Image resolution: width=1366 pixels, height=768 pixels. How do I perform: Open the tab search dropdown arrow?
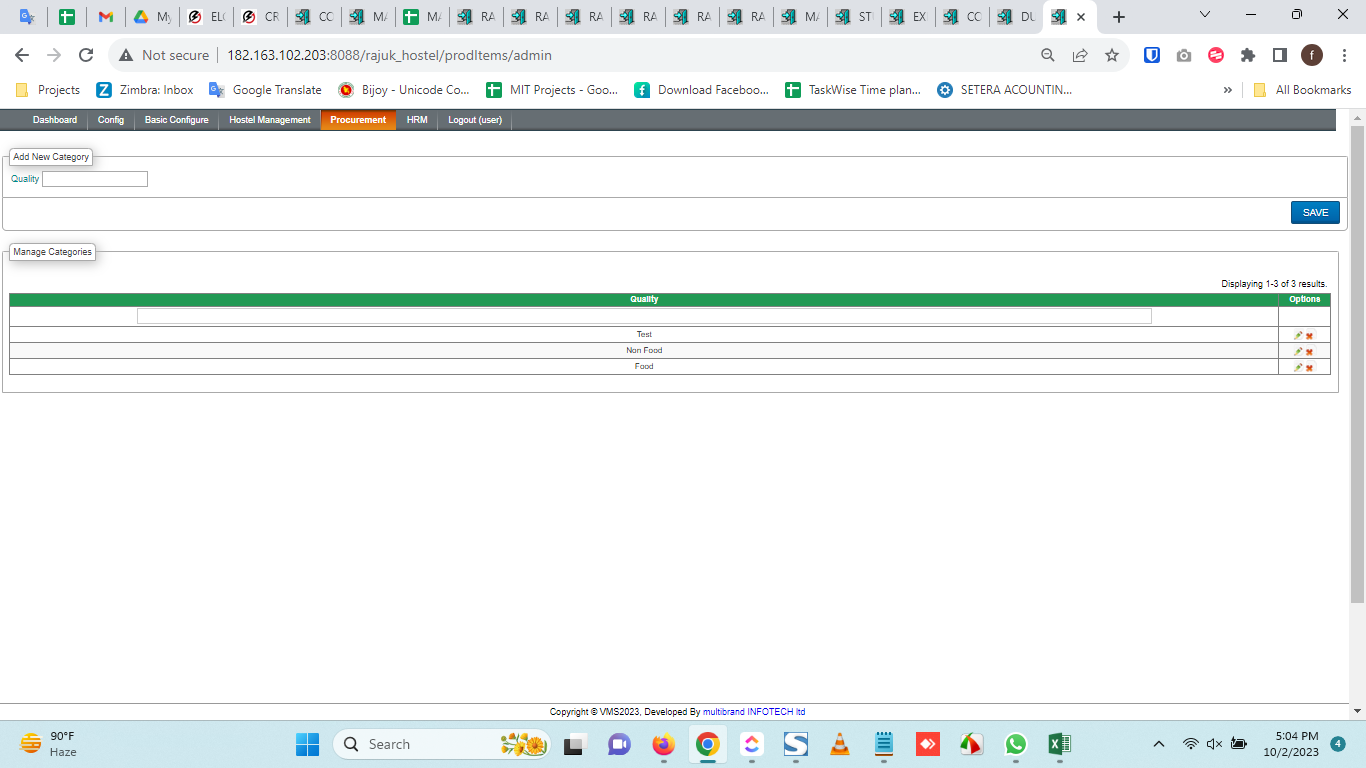pyautogui.click(x=1205, y=16)
